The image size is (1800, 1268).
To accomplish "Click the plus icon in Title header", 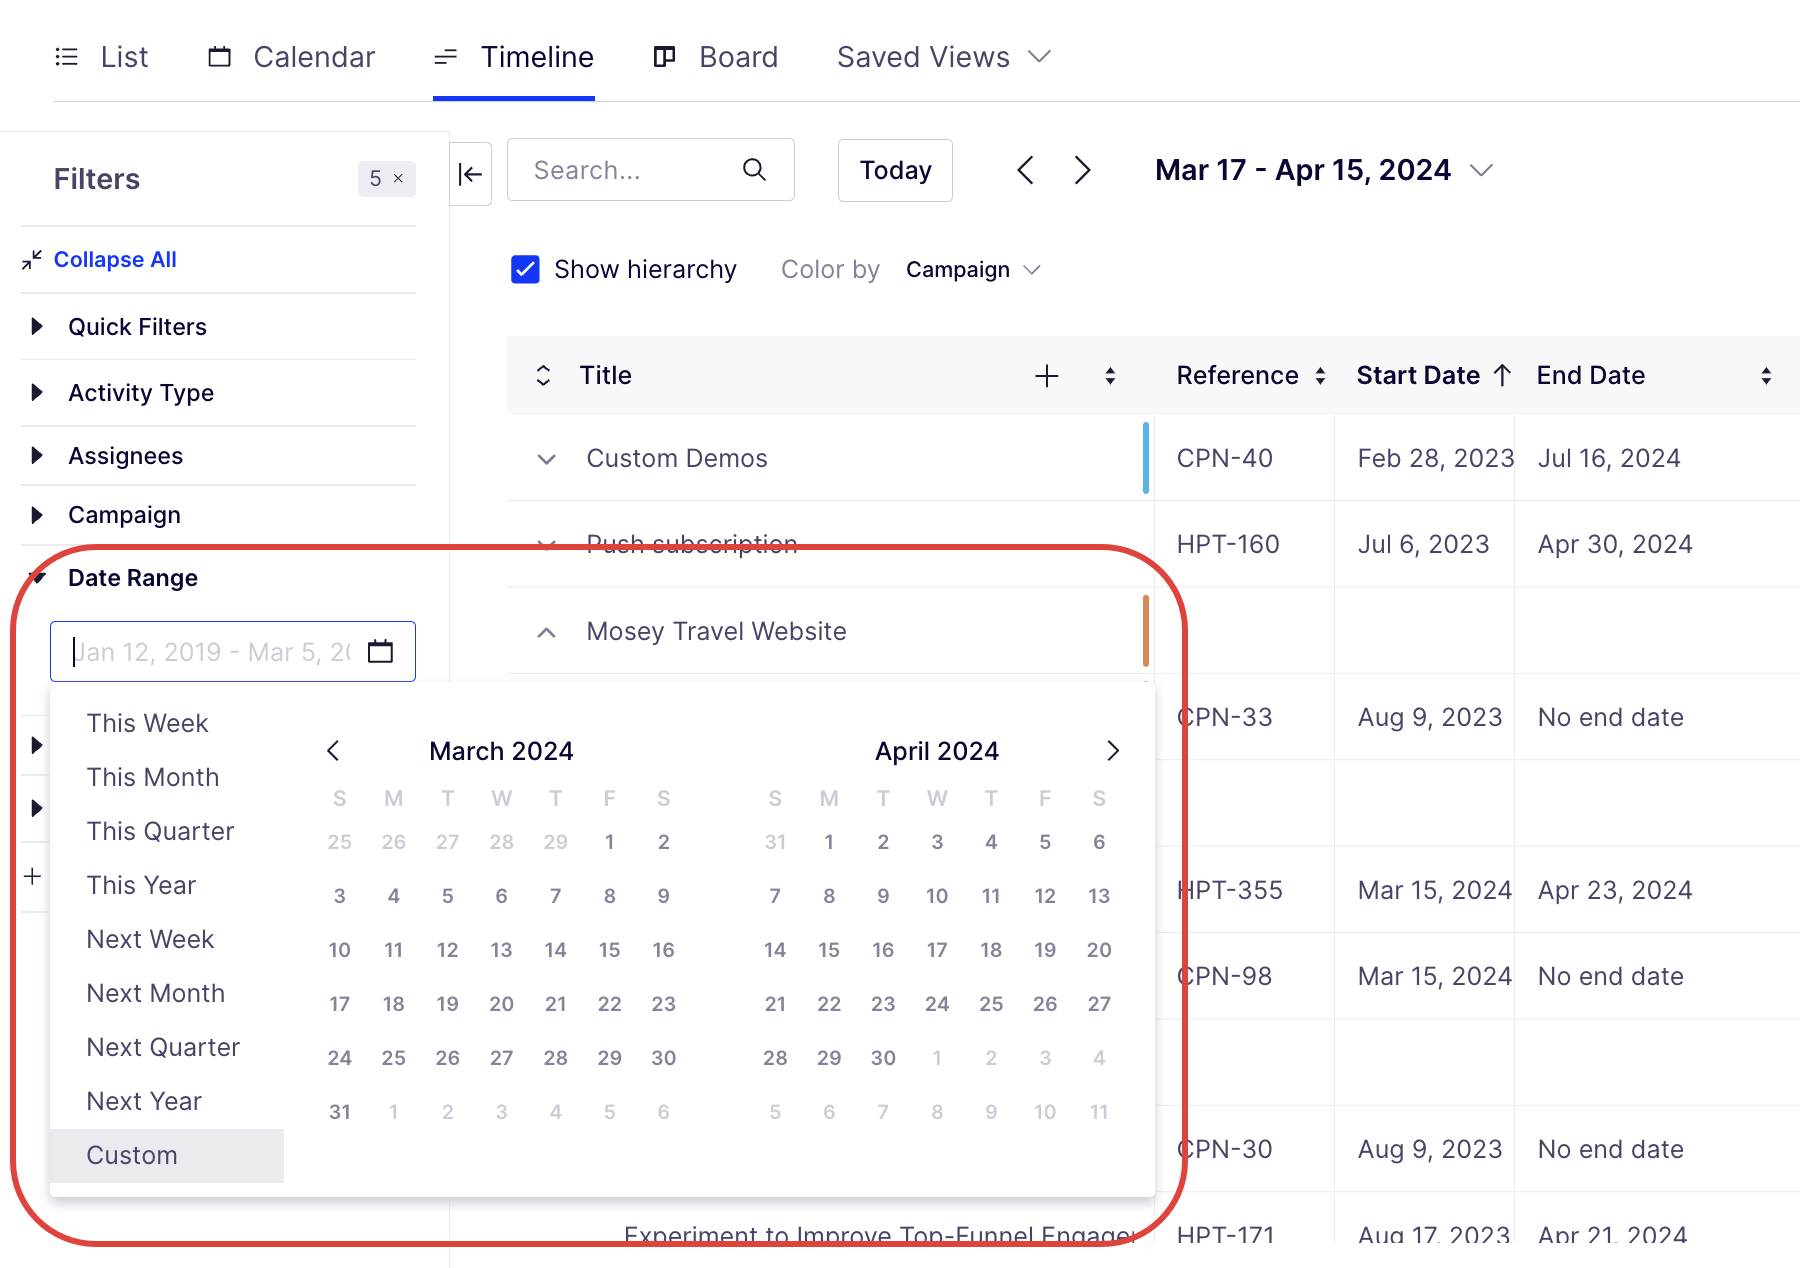I will coord(1046,376).
